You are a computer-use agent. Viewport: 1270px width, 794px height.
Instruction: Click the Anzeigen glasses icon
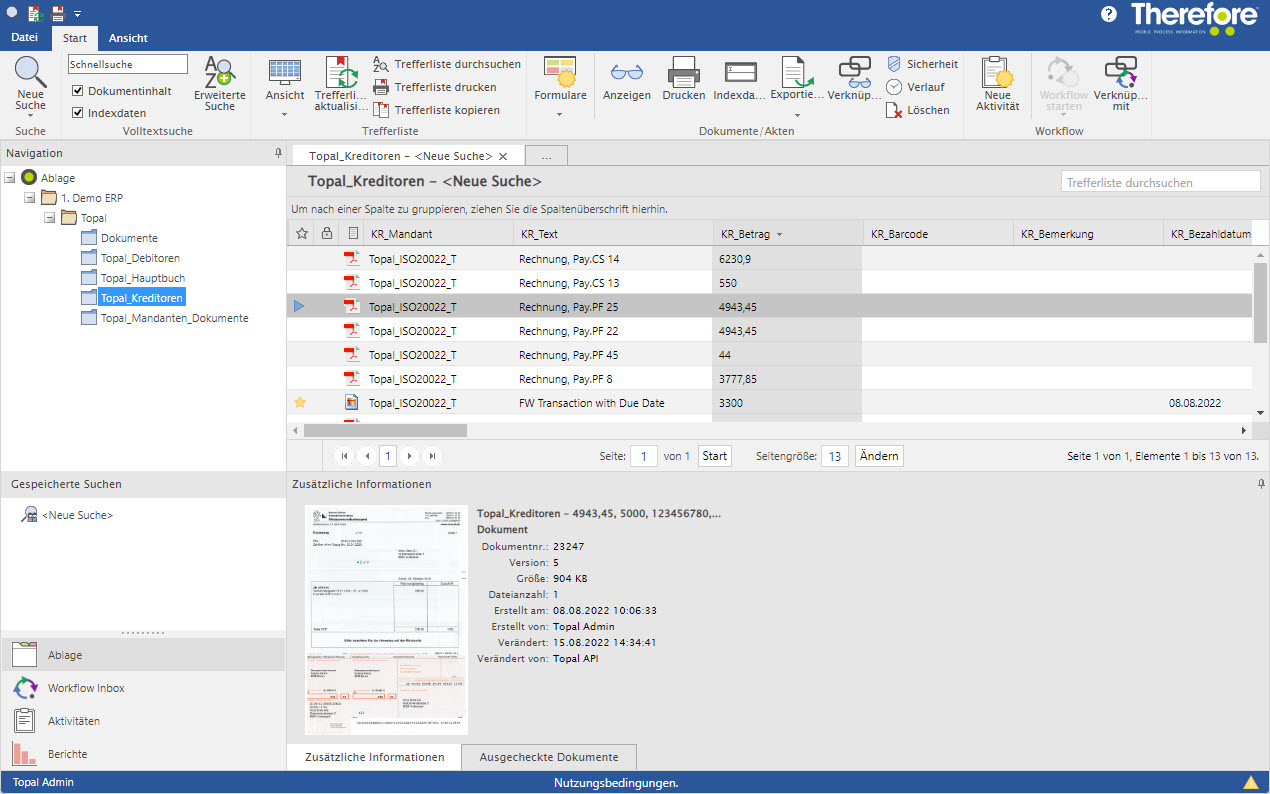coord(626,72)
